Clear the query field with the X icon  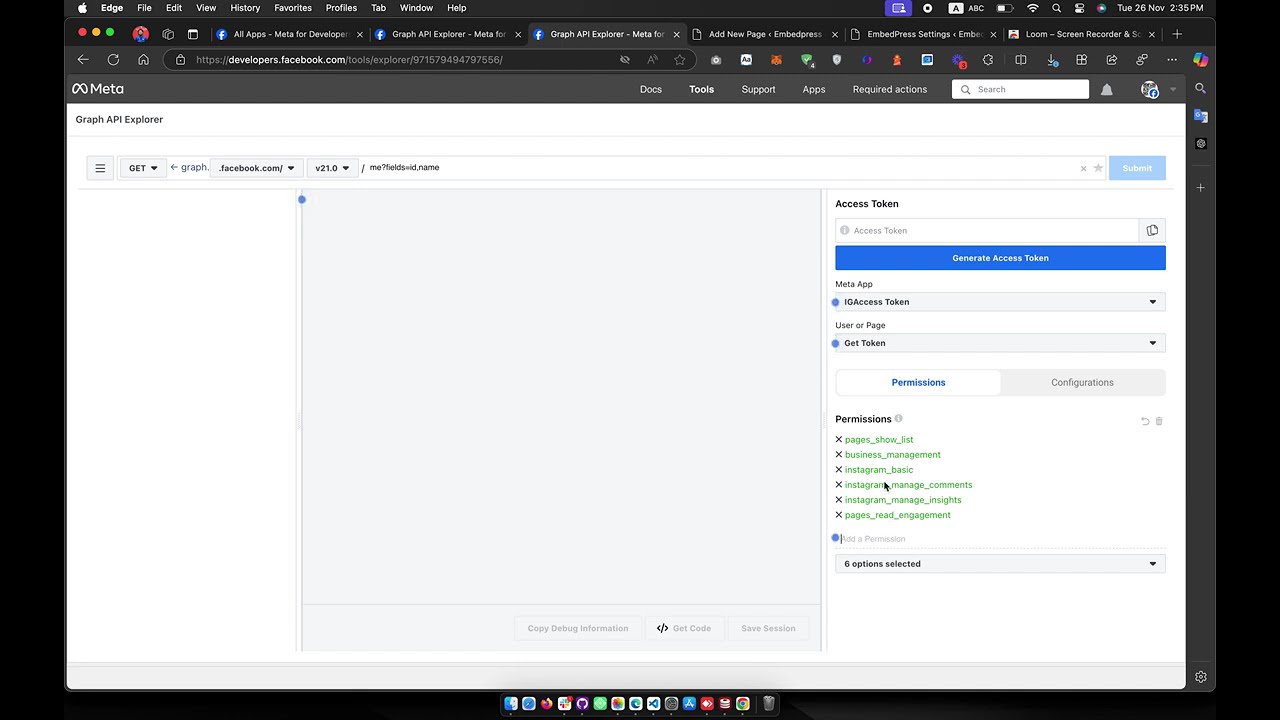pyautogui.click(x=1083, y=168)
